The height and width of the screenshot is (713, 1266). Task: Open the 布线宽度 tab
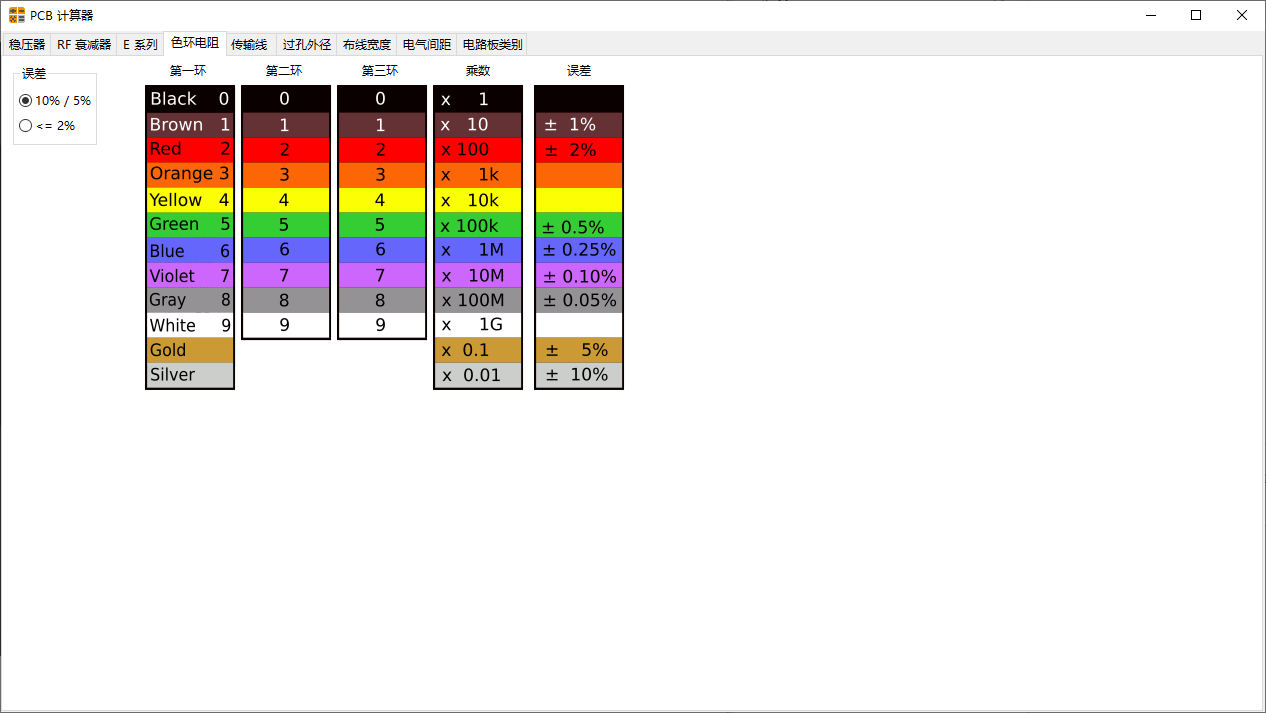[x=366, y=45]
